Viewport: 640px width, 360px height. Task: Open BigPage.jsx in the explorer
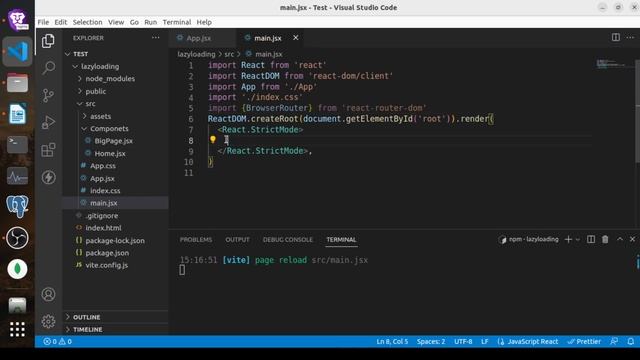[x=113, y=141]
